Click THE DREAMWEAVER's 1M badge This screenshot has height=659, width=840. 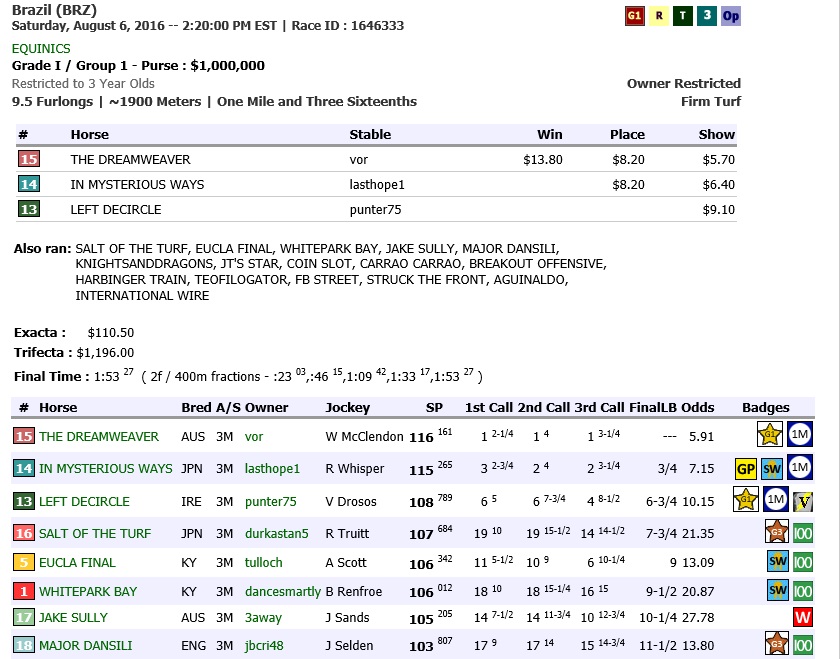pos(800,434)
